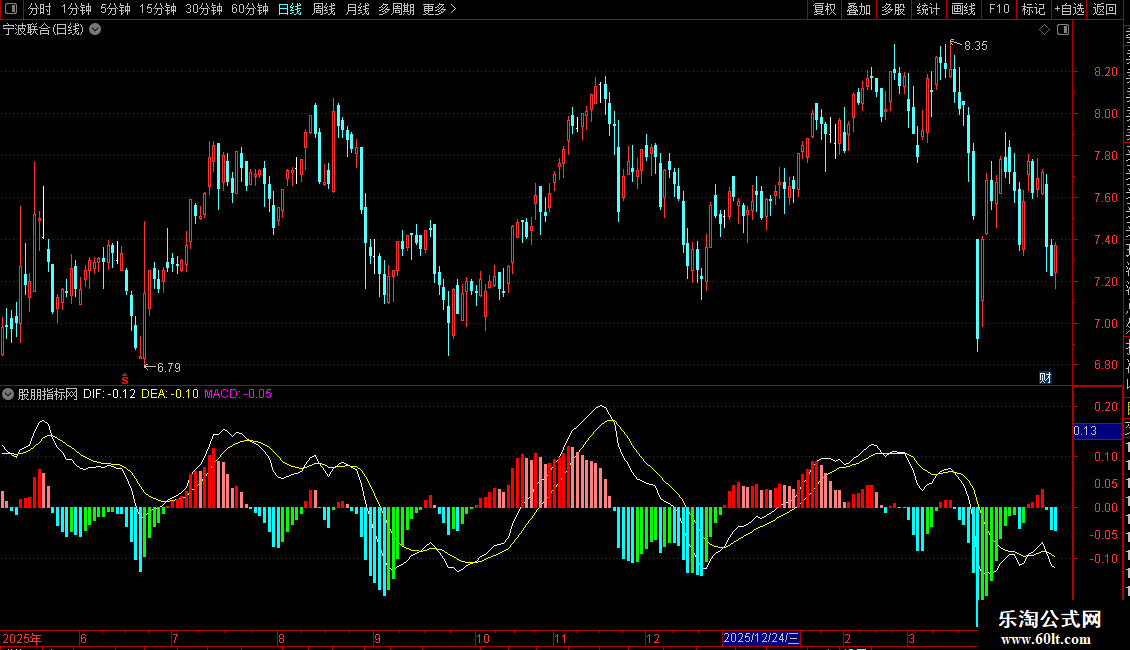Click the 7.00 price axis label

tap(1106, 324)
